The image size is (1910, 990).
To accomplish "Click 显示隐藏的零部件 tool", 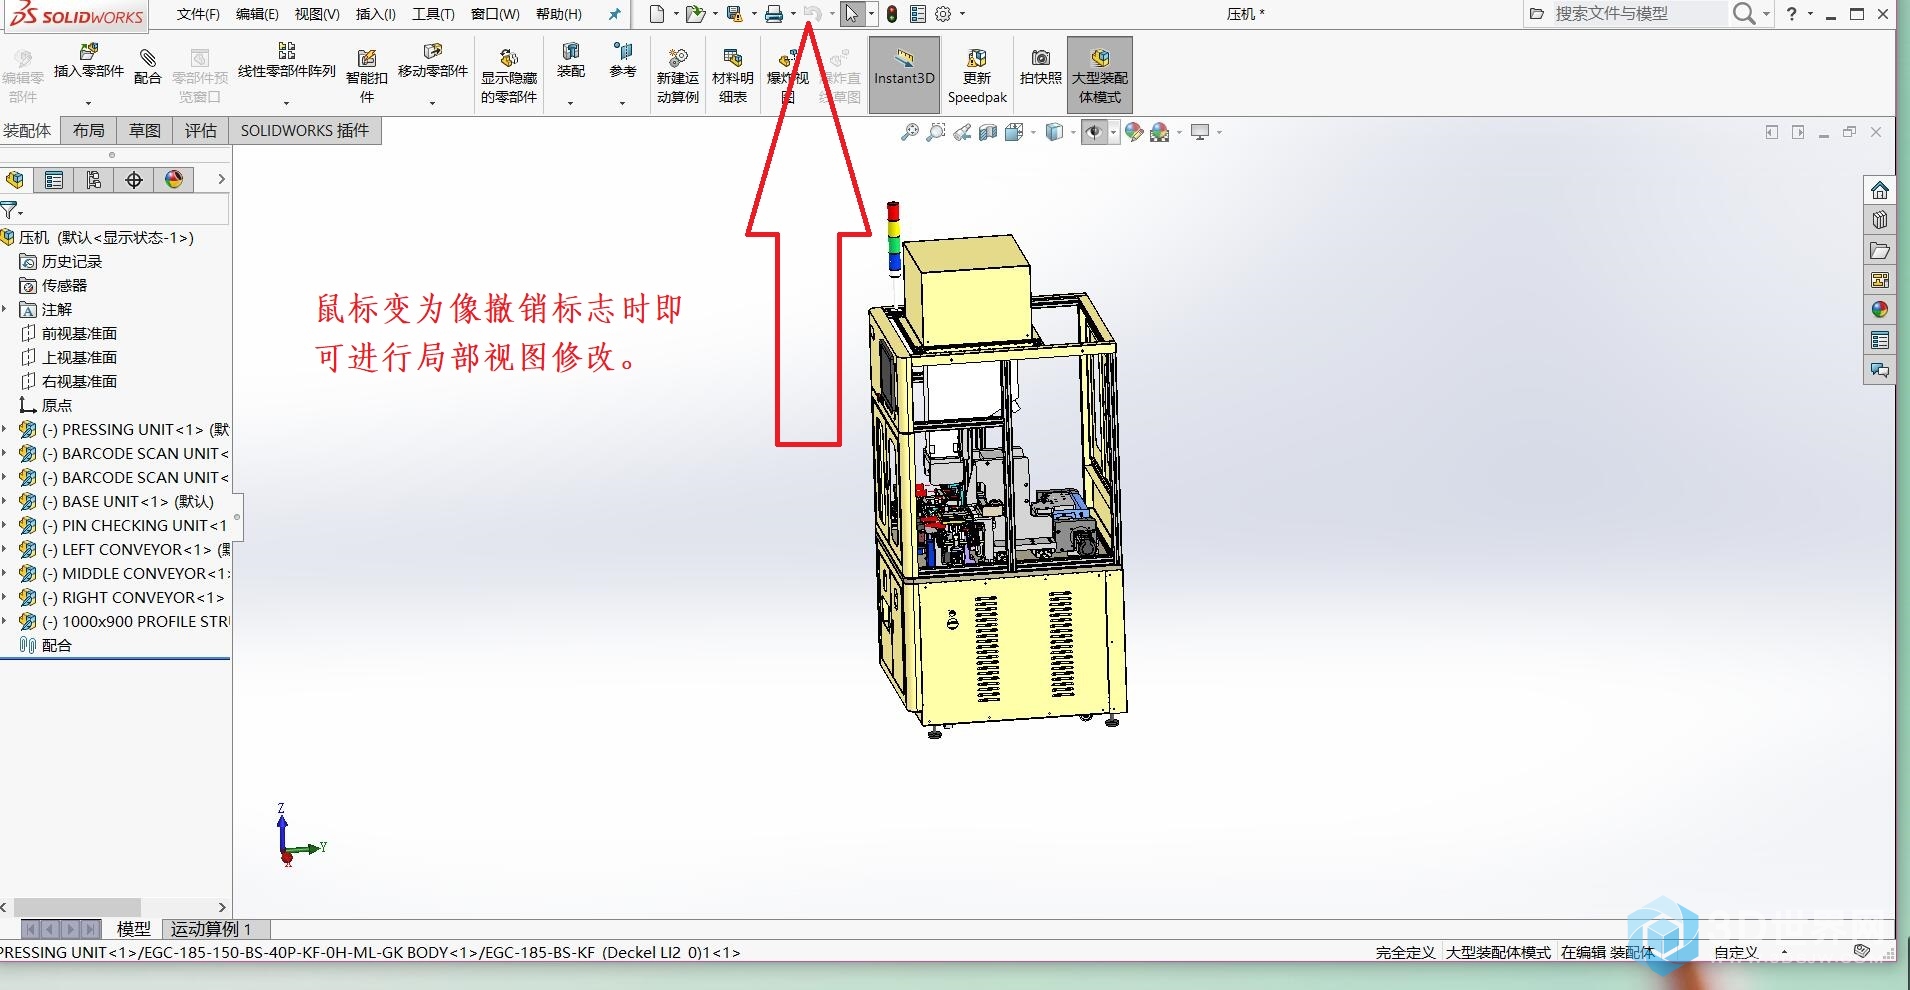I will point(509,75).
